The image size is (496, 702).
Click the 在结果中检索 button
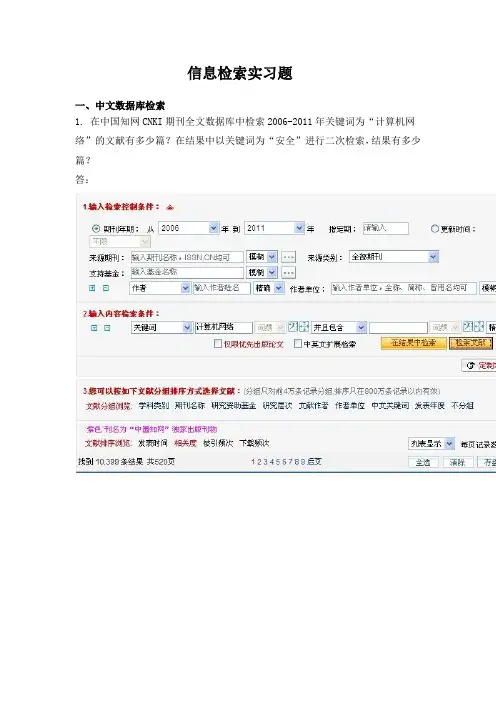click(x=414, y=343)
